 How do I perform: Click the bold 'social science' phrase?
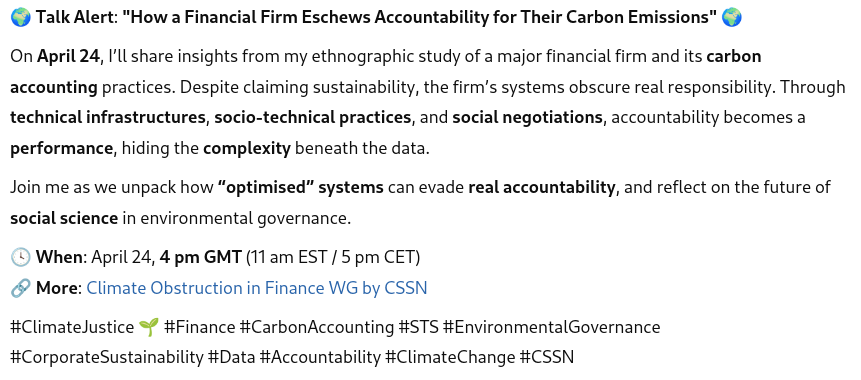(x=64, y=218)
